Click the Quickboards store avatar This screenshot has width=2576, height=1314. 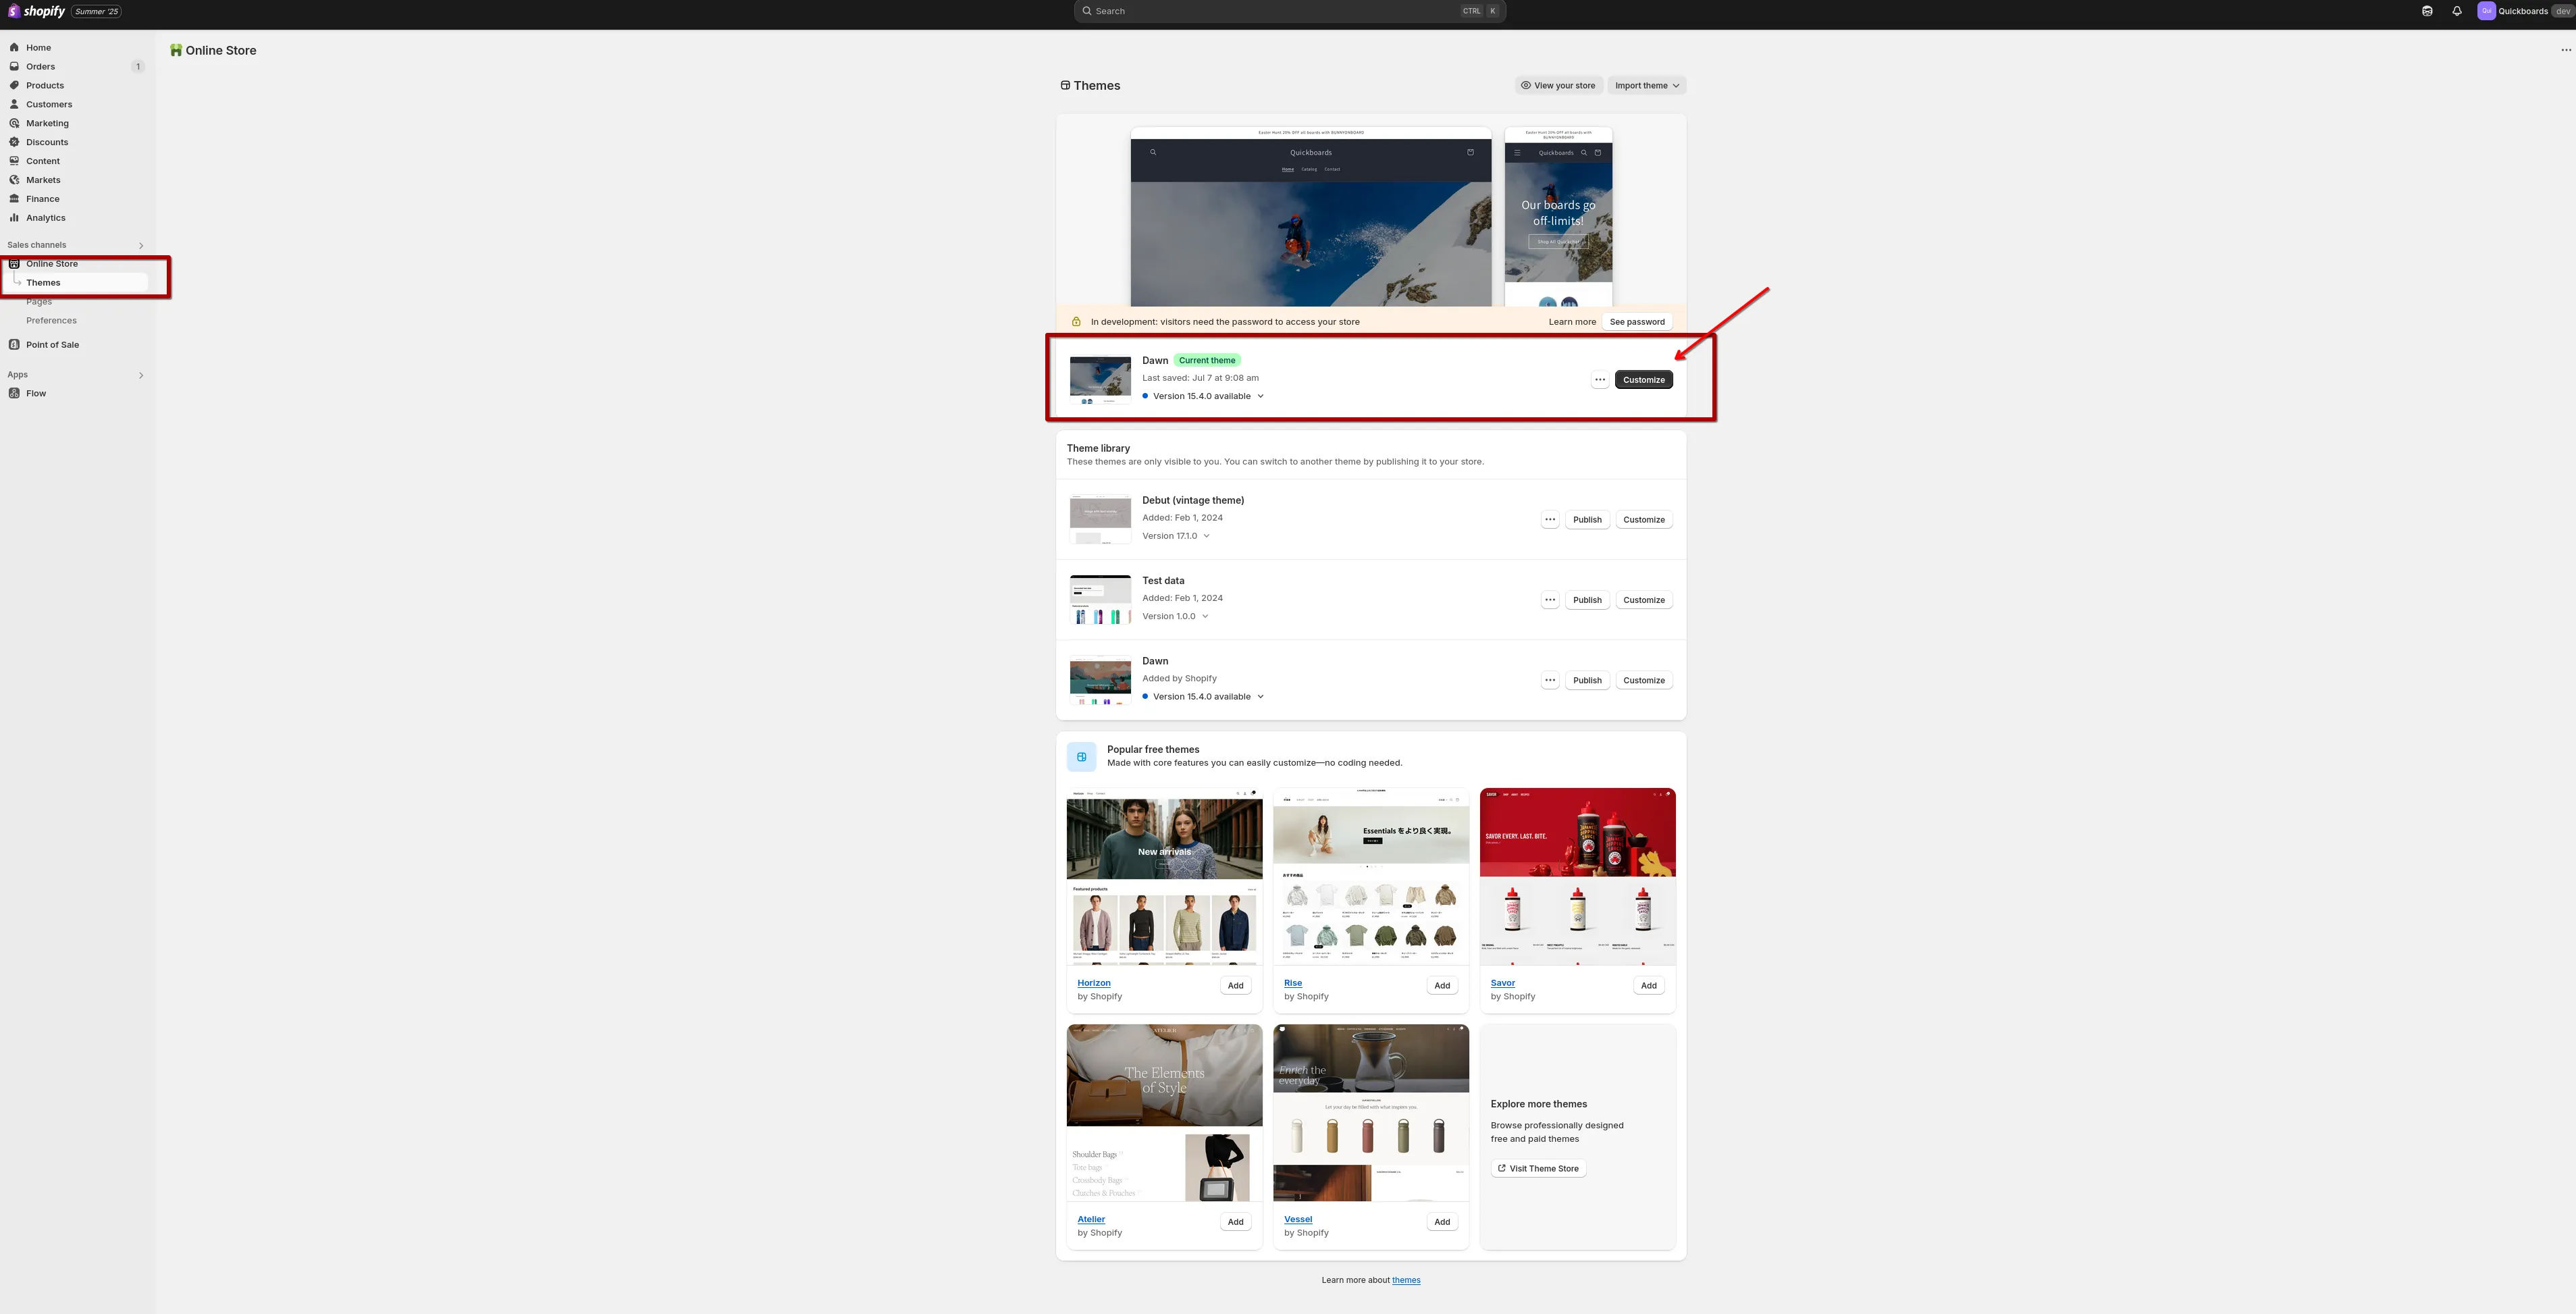coord(2486,11)
